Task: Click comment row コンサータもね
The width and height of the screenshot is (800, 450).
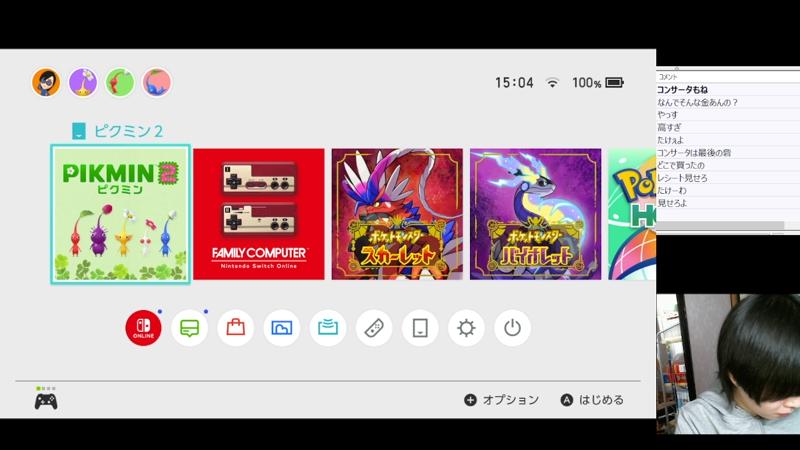Action: point(728,90)
